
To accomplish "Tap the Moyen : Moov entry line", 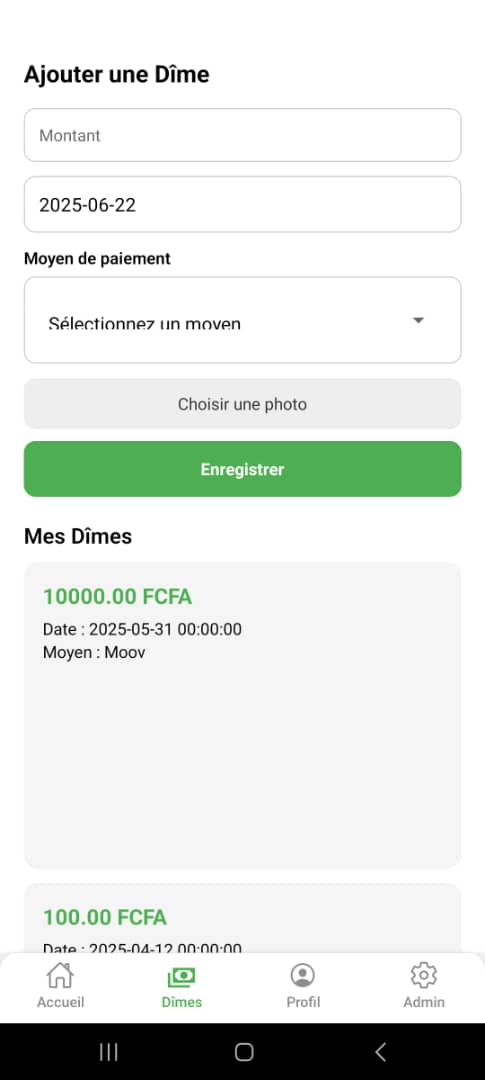I will [x=94, y=652].
